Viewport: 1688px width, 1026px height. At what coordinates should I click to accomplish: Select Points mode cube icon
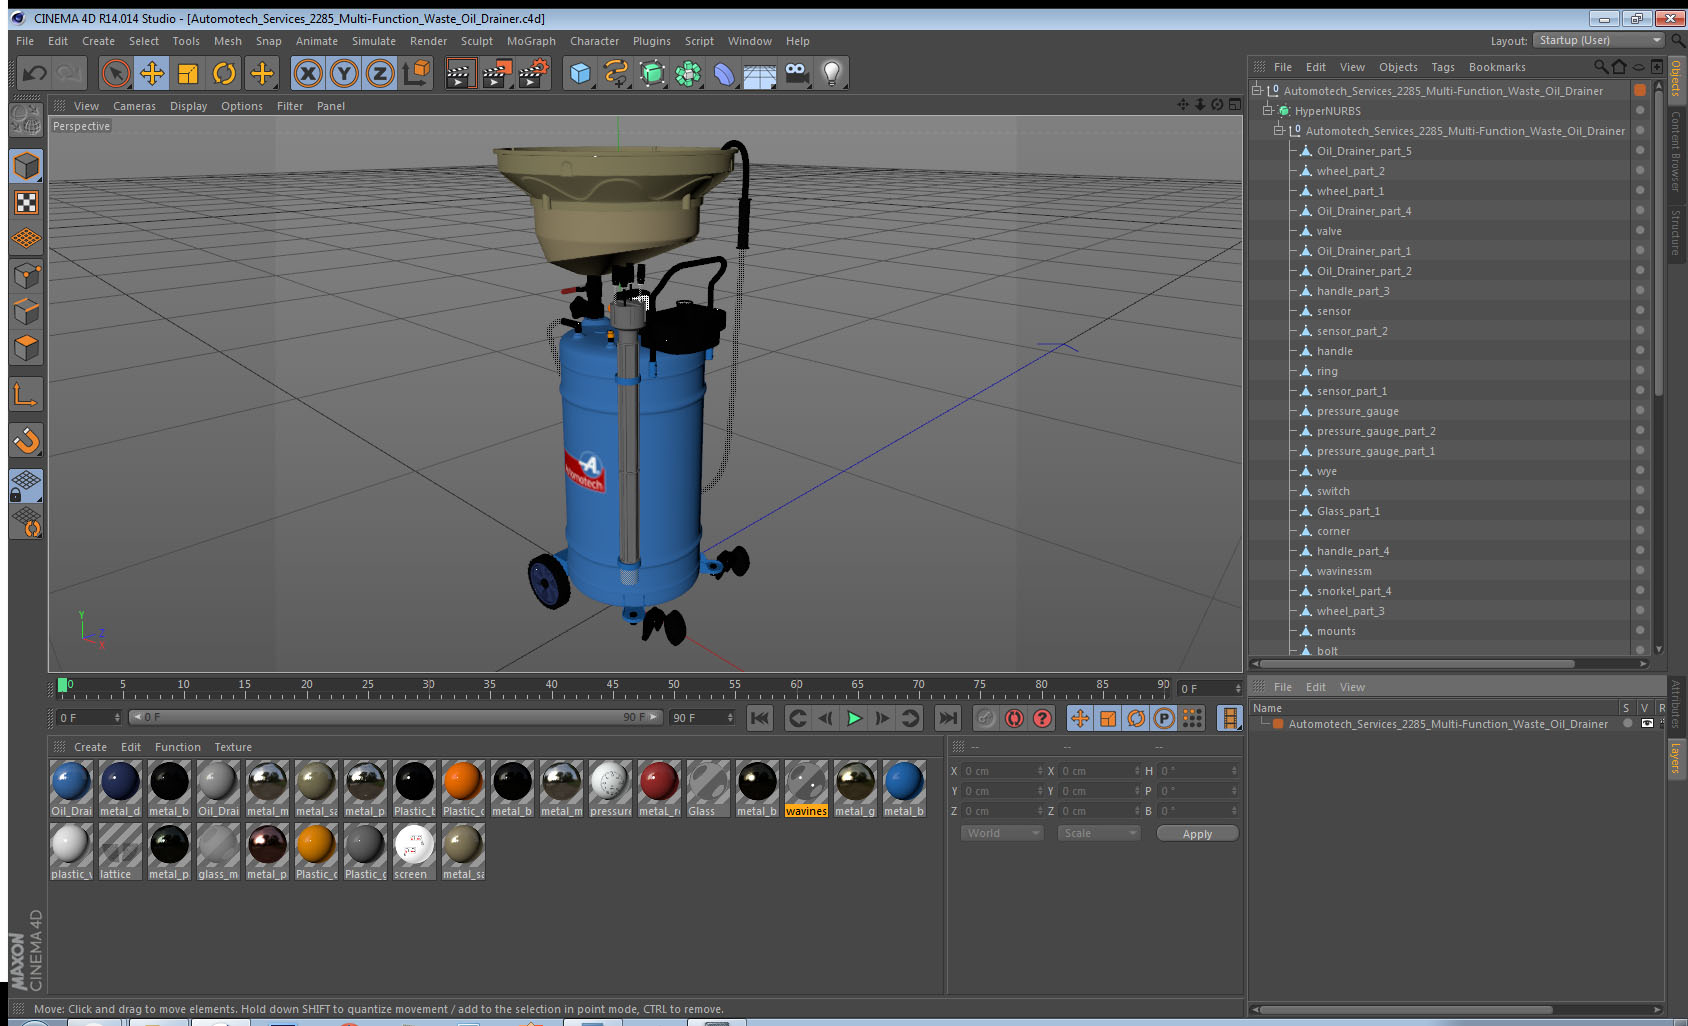[26, 275]
